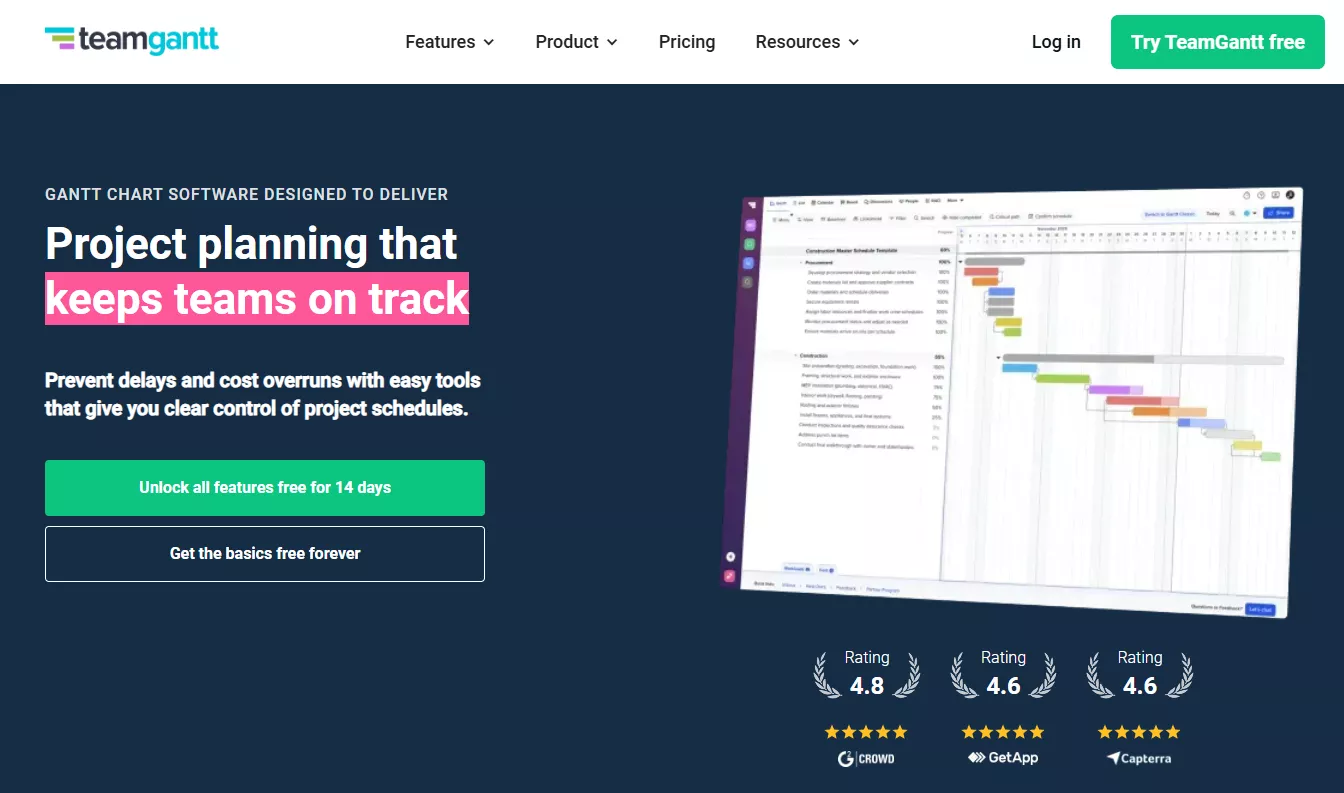Click the blue Share button in the Gantt preview
This screenshot has width=1344, height=793.
tap(1278, 213)
